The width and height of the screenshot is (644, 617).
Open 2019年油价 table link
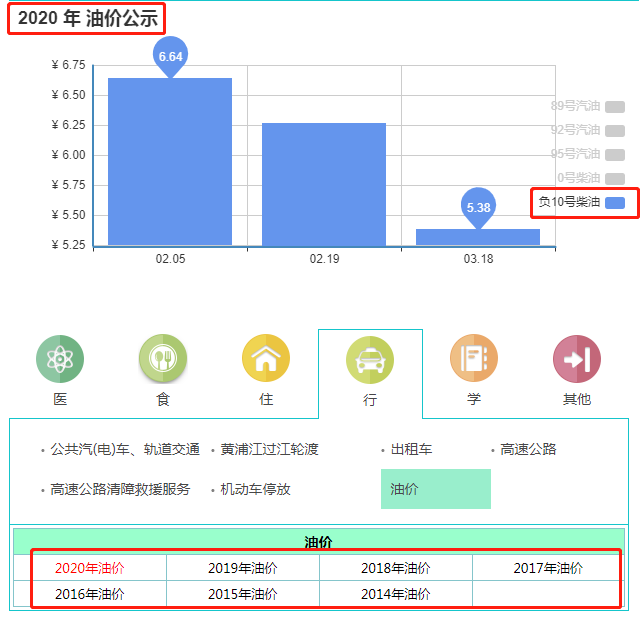click(x=243, y=568)
